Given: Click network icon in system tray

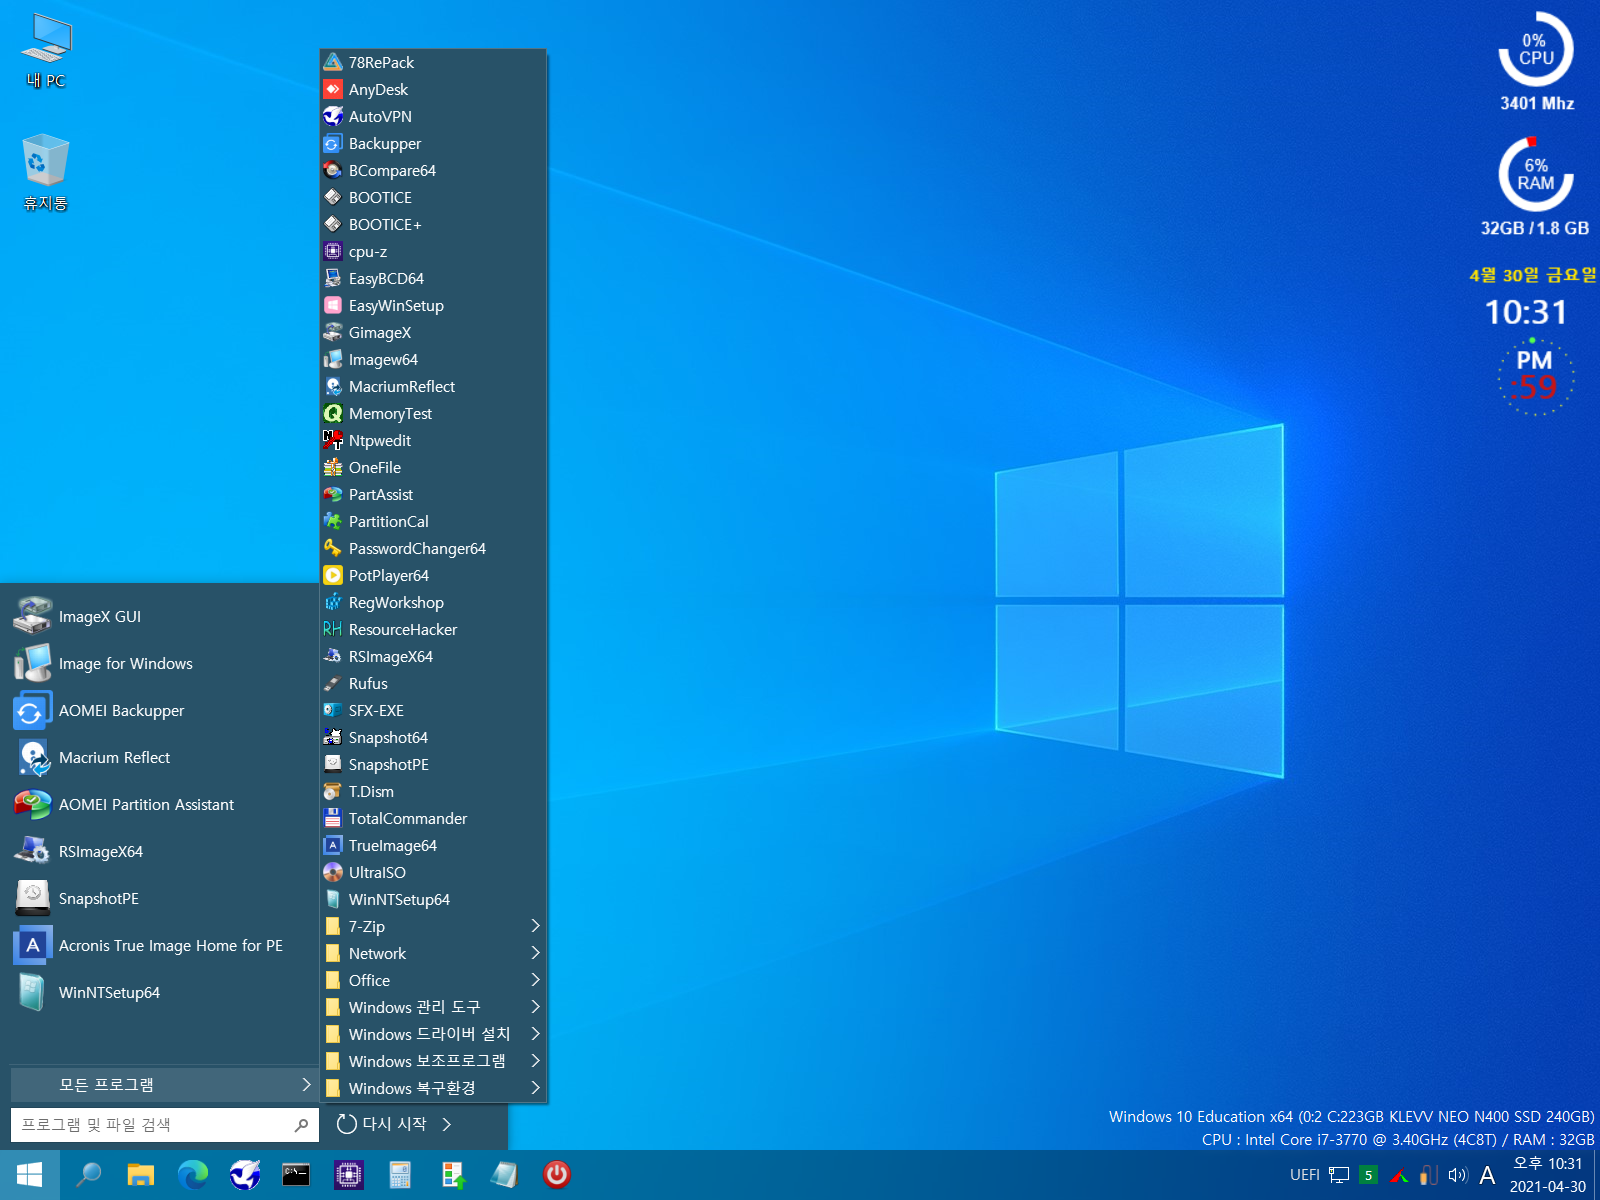Looking at the screenshot, I should pos(1339,1175).
